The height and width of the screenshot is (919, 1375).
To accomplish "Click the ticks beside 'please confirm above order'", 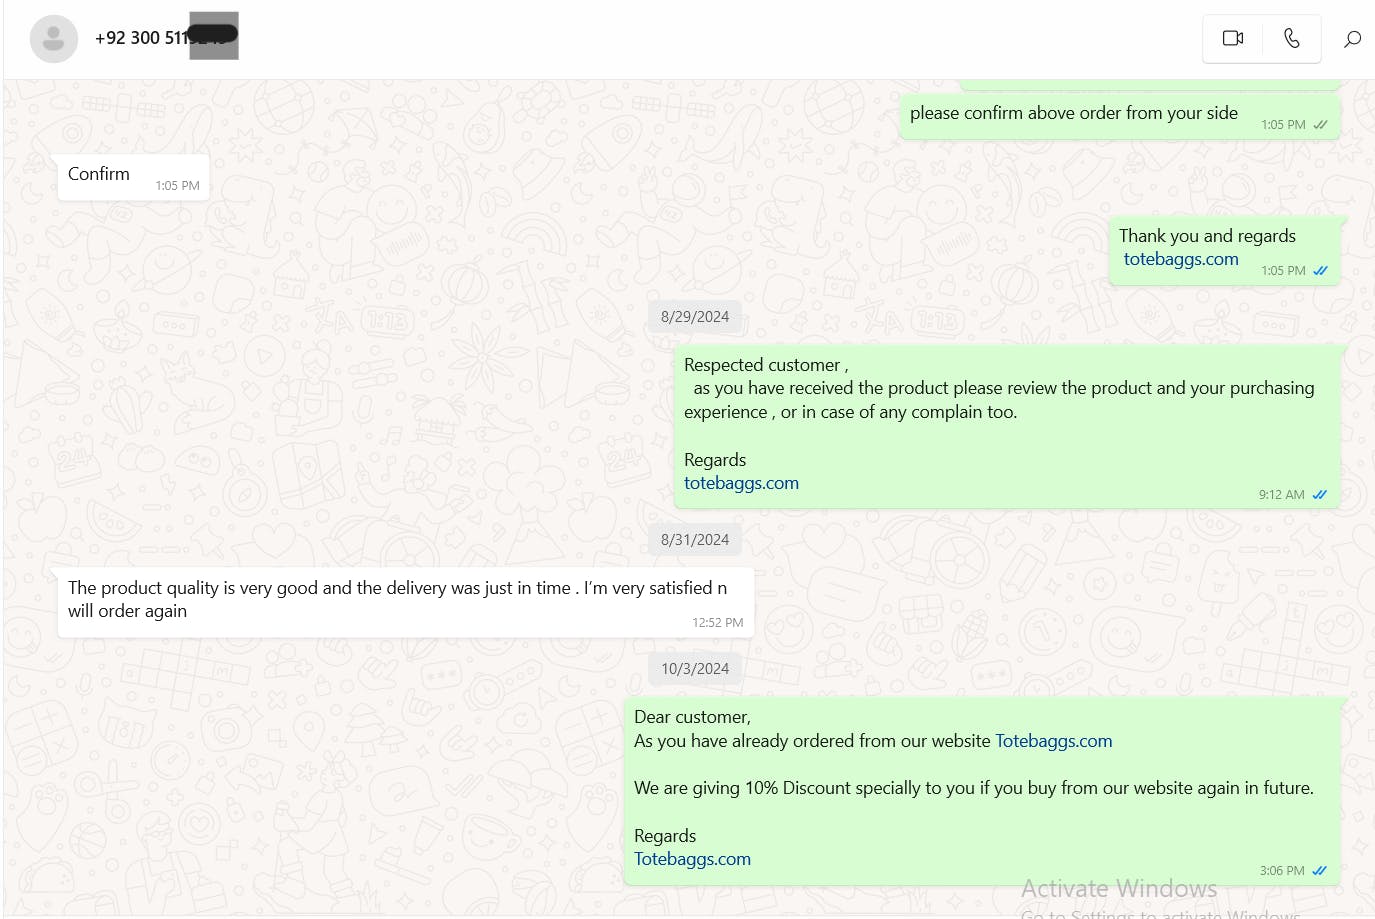I will coord(1320,125).
